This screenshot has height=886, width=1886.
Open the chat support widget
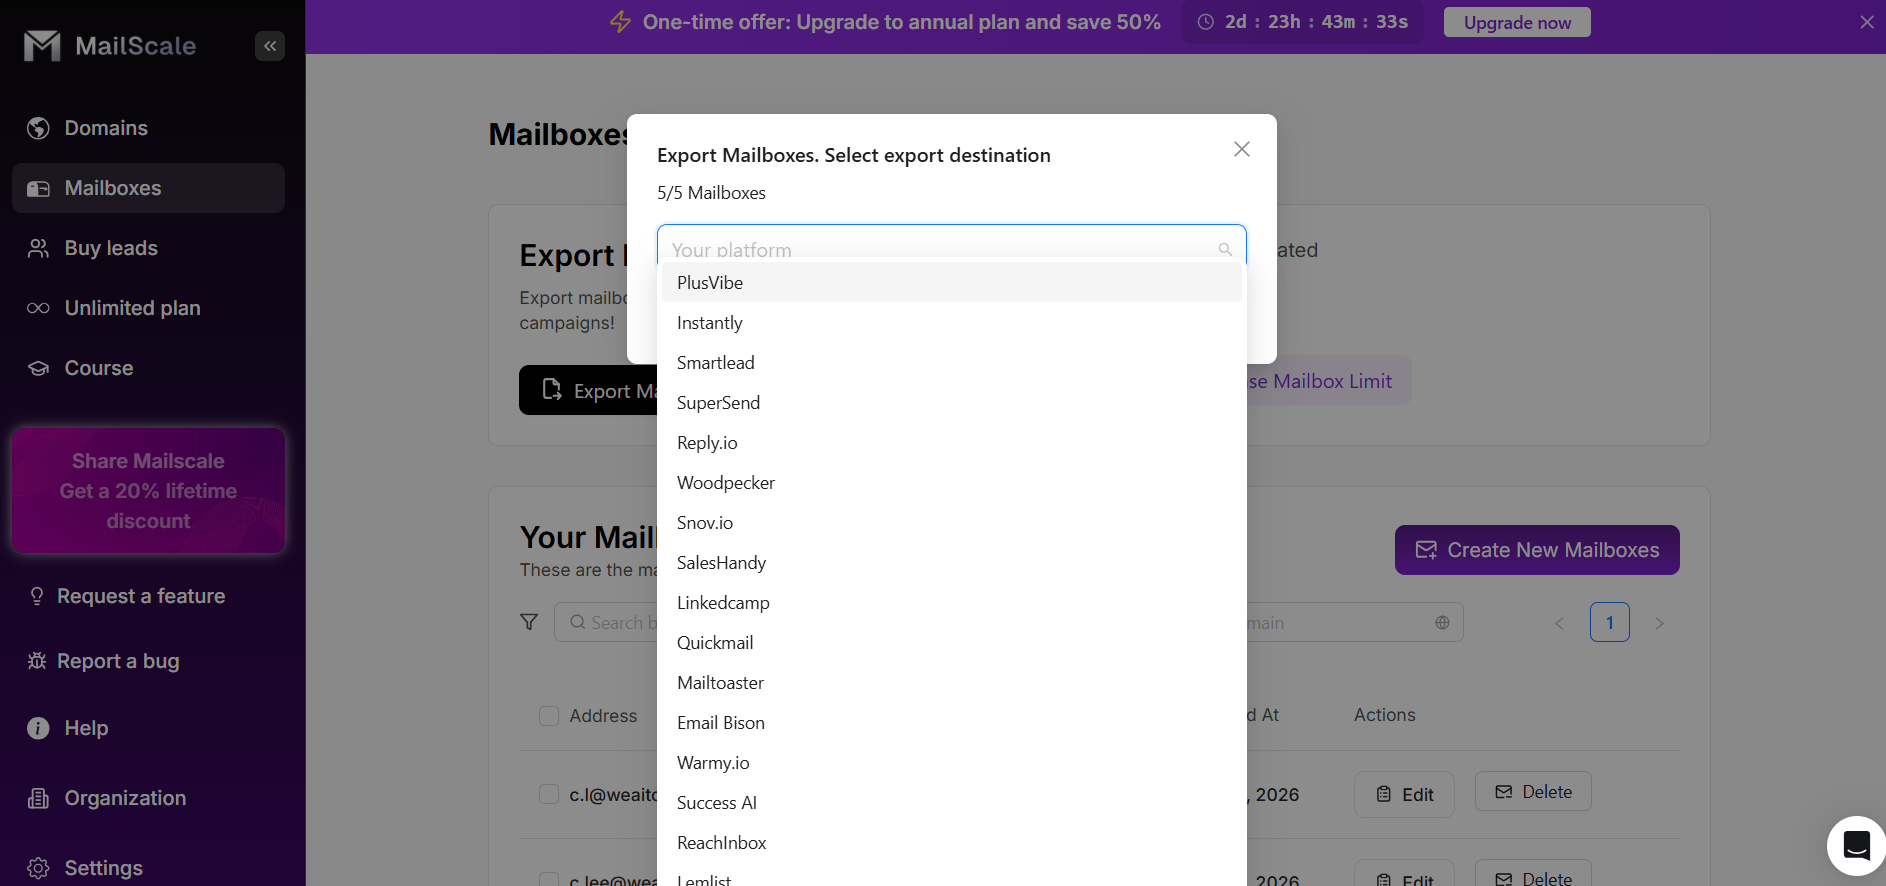[1856, 846]
